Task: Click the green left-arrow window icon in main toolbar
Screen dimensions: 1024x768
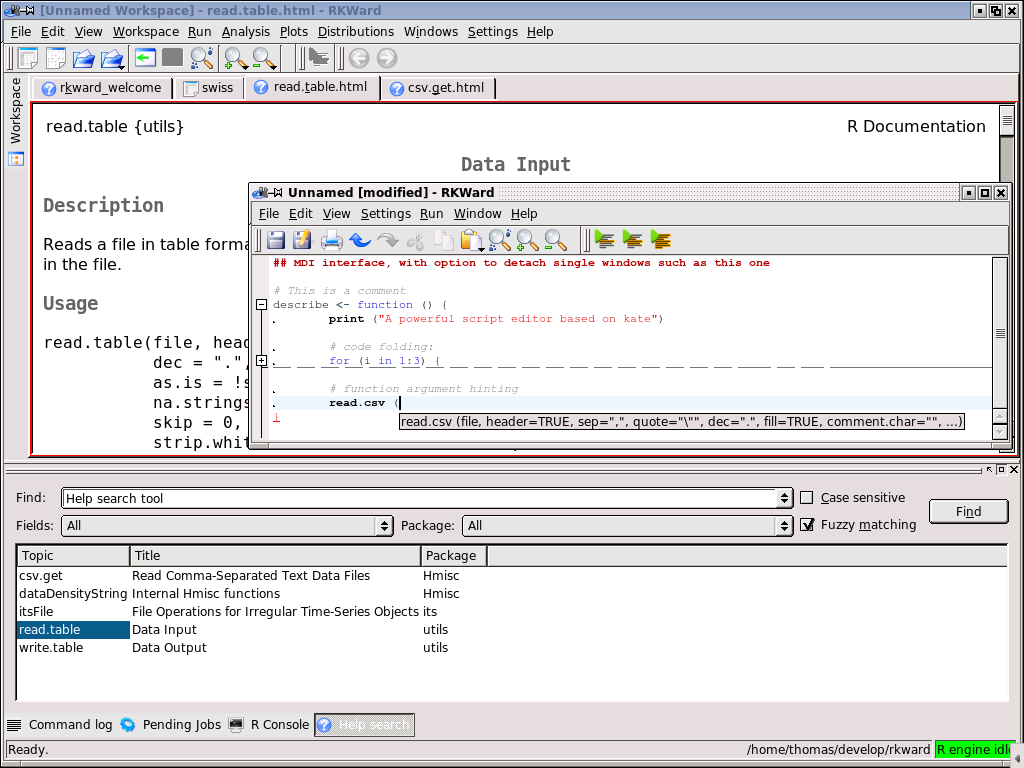Action: (145, 58)
